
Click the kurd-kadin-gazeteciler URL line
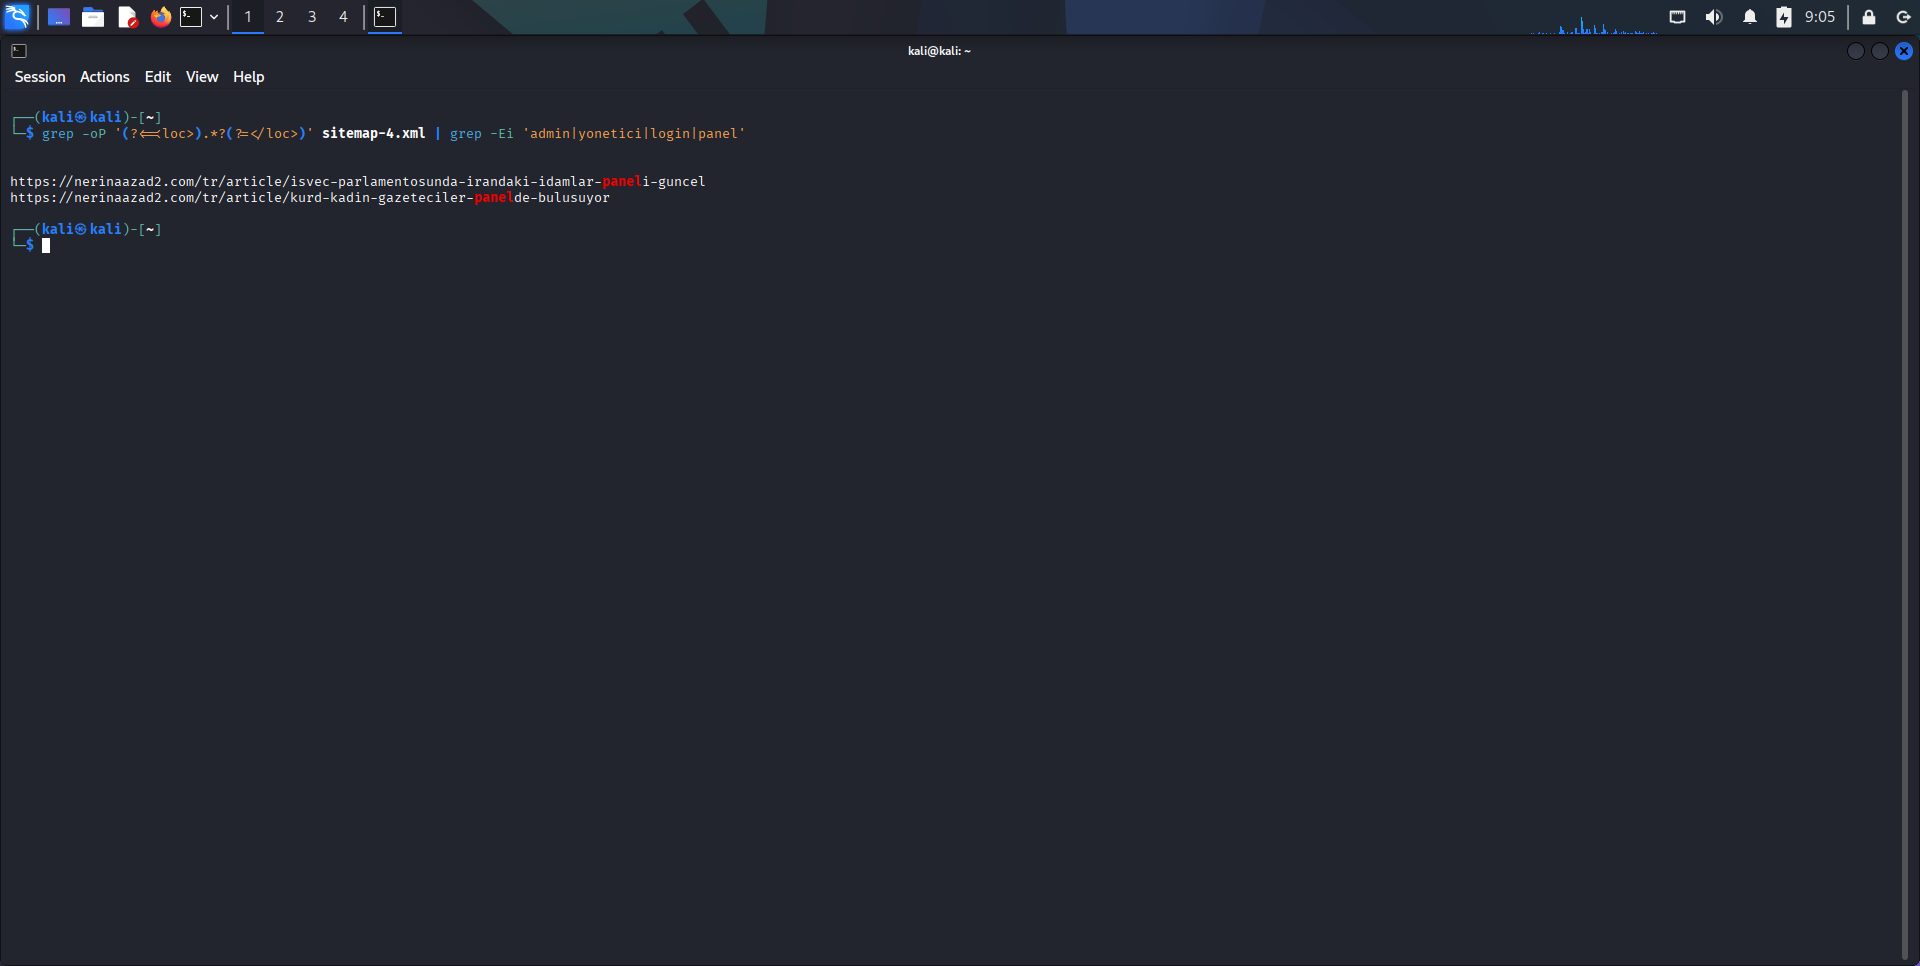pos(310,198)
